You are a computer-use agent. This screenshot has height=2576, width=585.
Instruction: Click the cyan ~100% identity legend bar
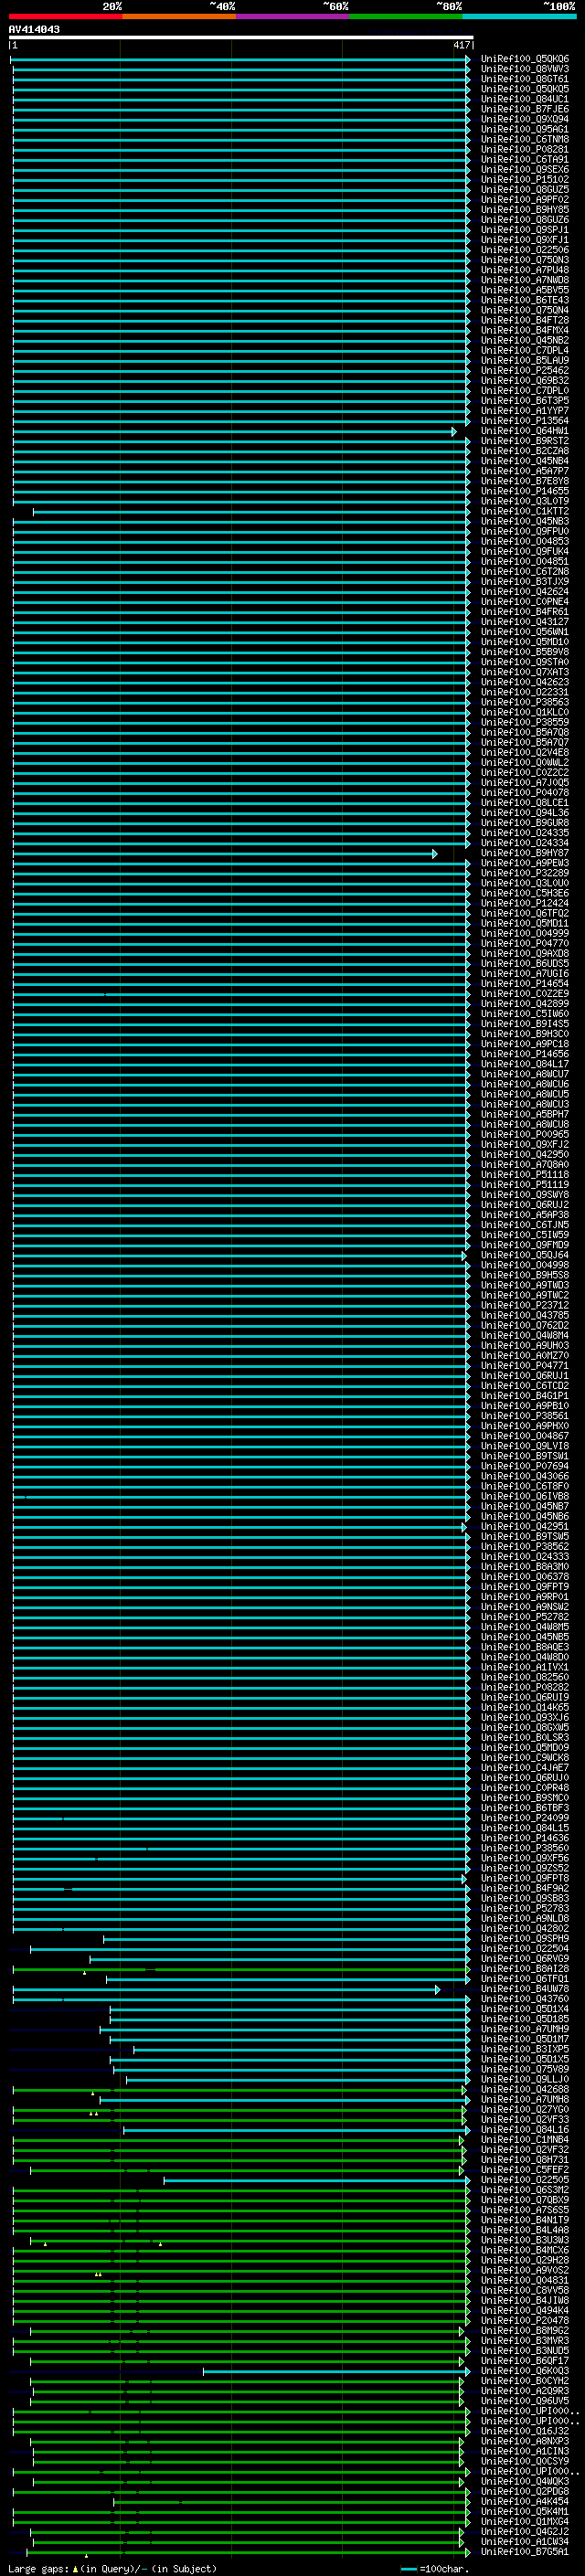click(x=519, y=17)
